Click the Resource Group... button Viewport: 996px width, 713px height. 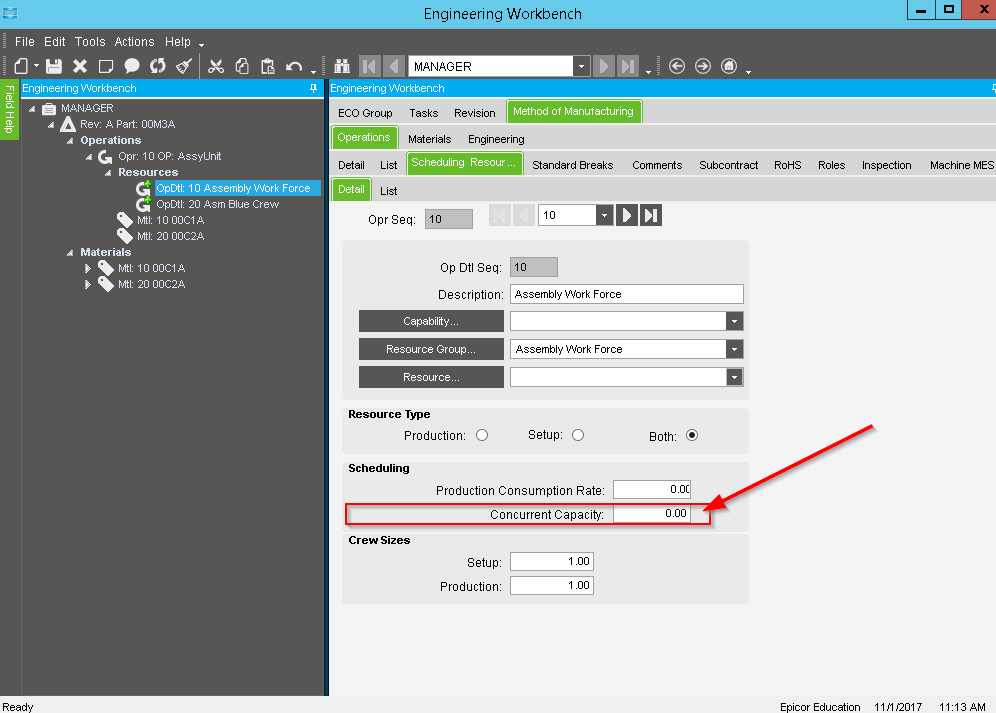(431, 349)
